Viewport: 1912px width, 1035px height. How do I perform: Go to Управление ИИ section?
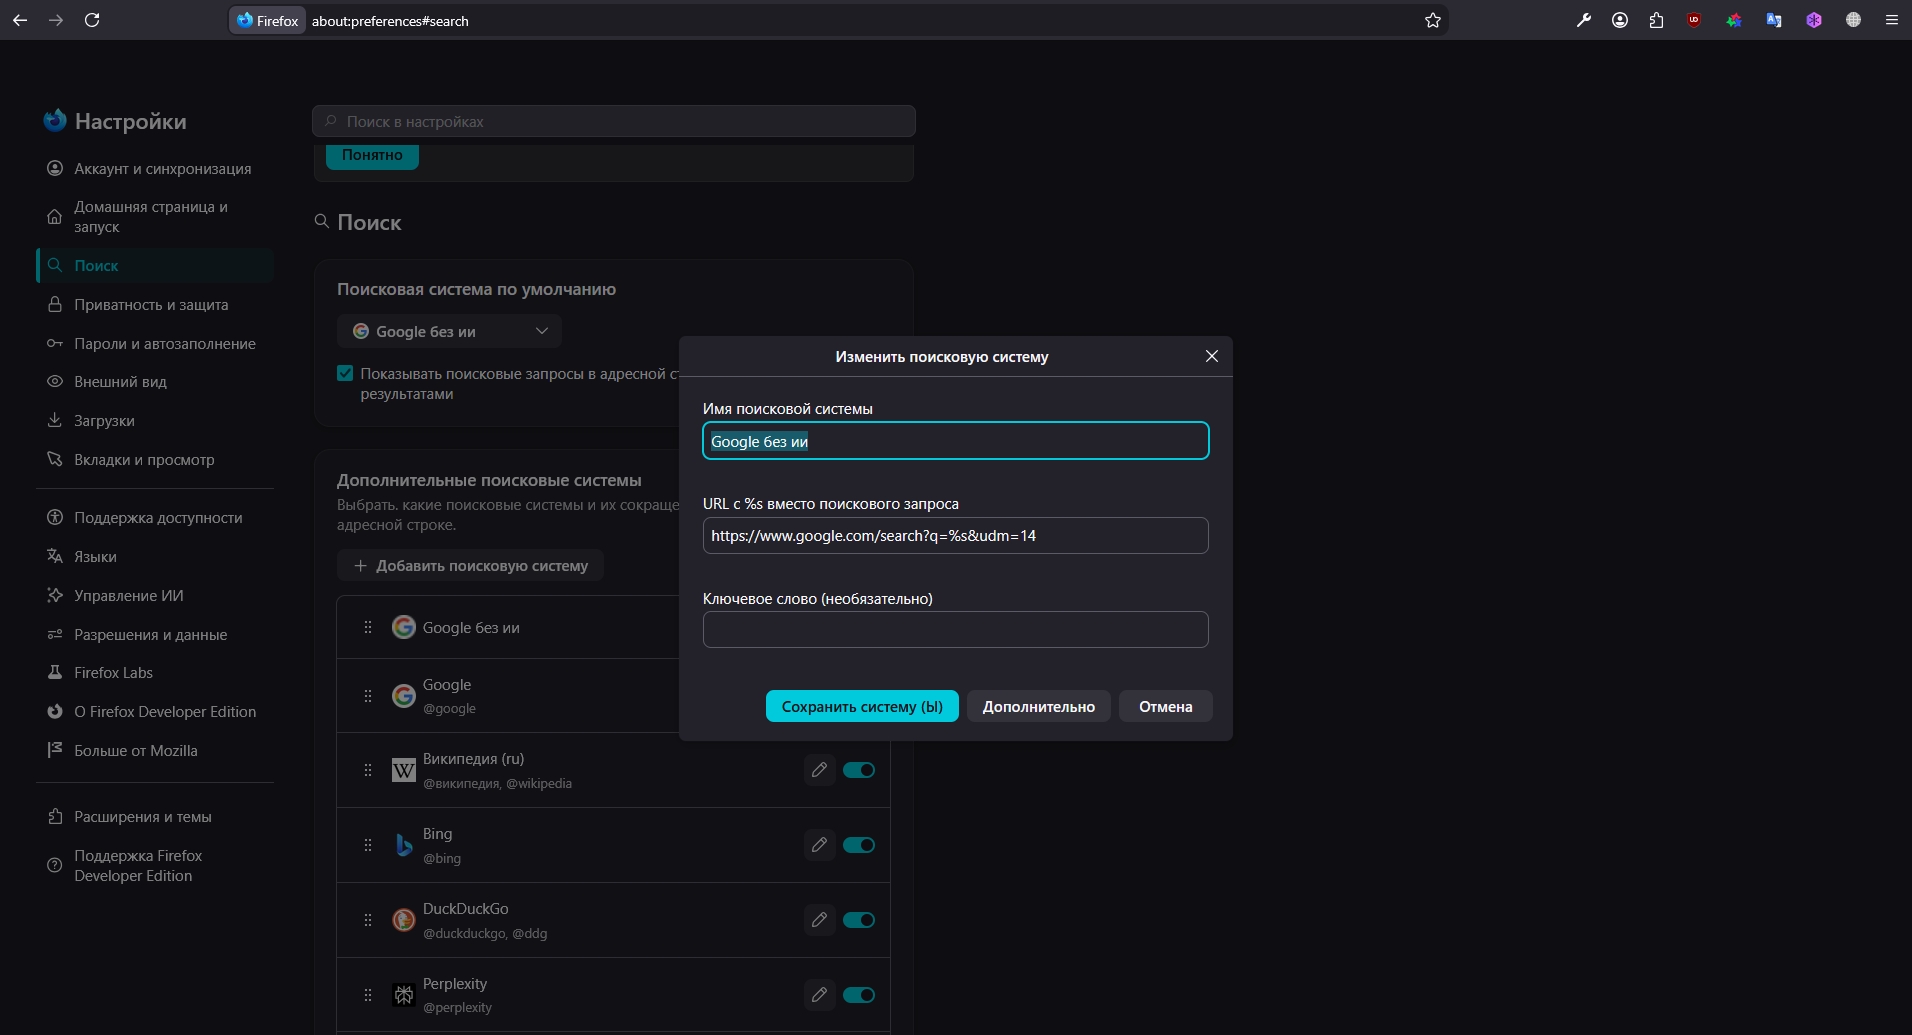(x=155, y=595)
